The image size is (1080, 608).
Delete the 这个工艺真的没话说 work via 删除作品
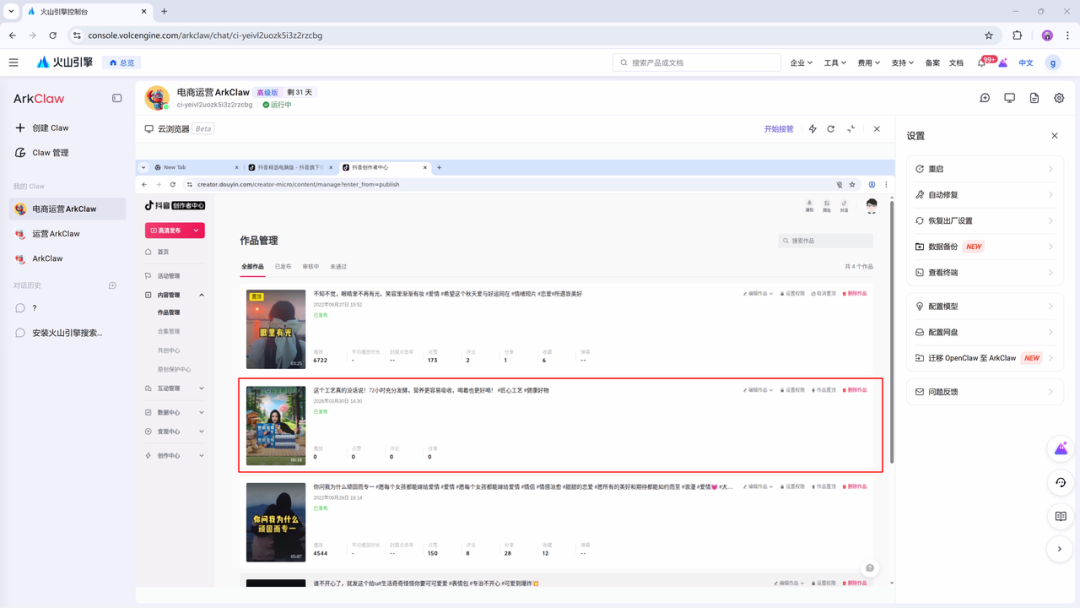click(855, 390)
